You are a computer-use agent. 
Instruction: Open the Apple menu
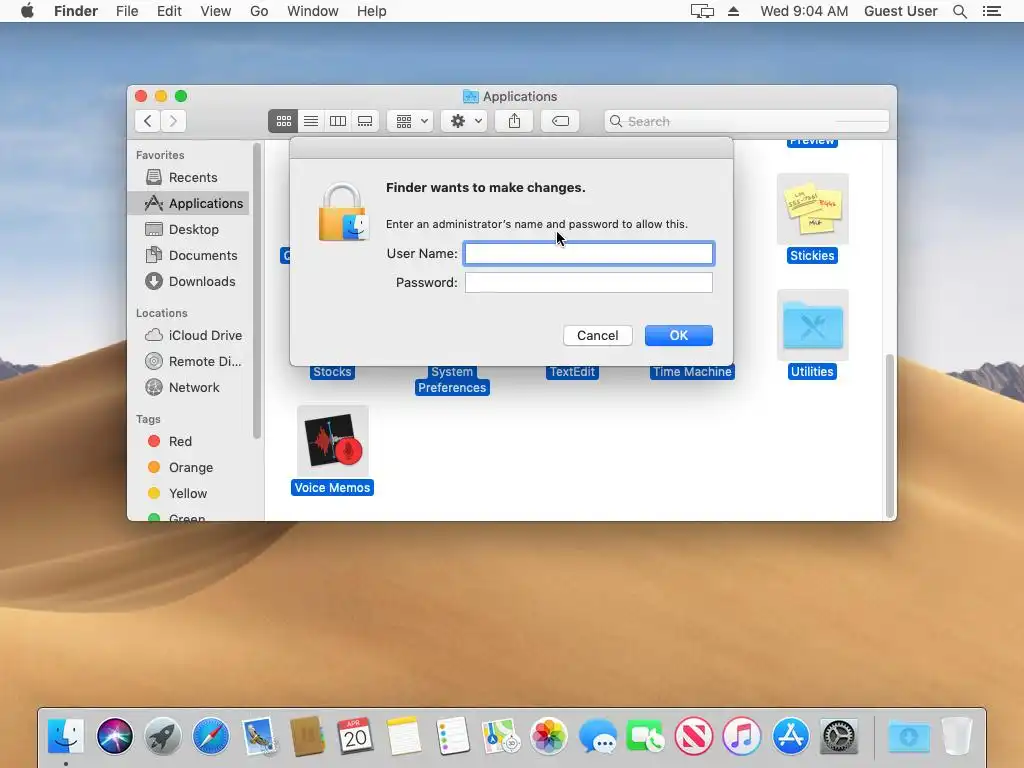coord(27,11)
